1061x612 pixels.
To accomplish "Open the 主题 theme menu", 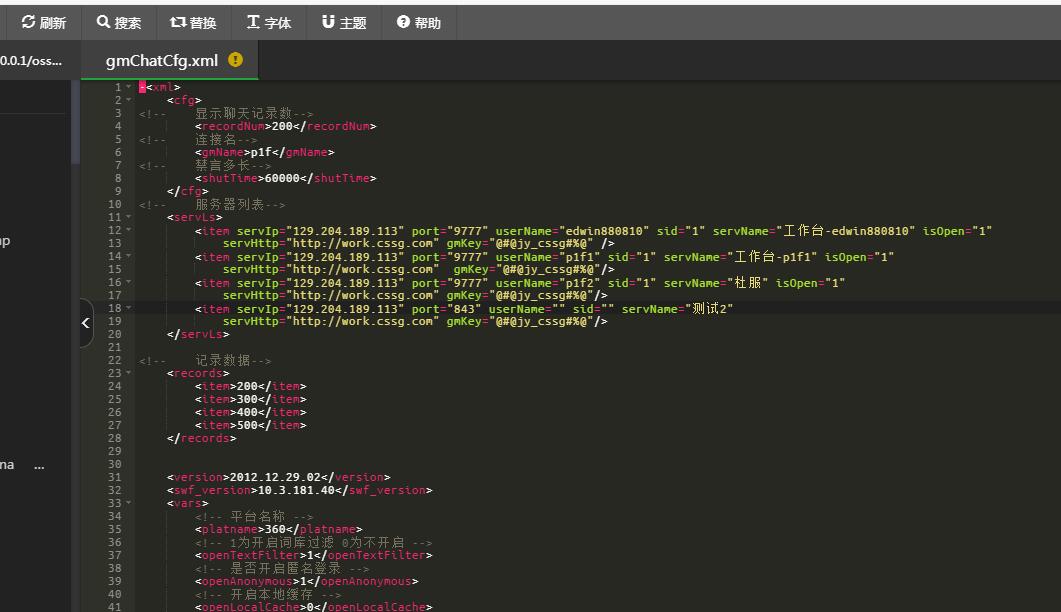I will coord(344,22).
